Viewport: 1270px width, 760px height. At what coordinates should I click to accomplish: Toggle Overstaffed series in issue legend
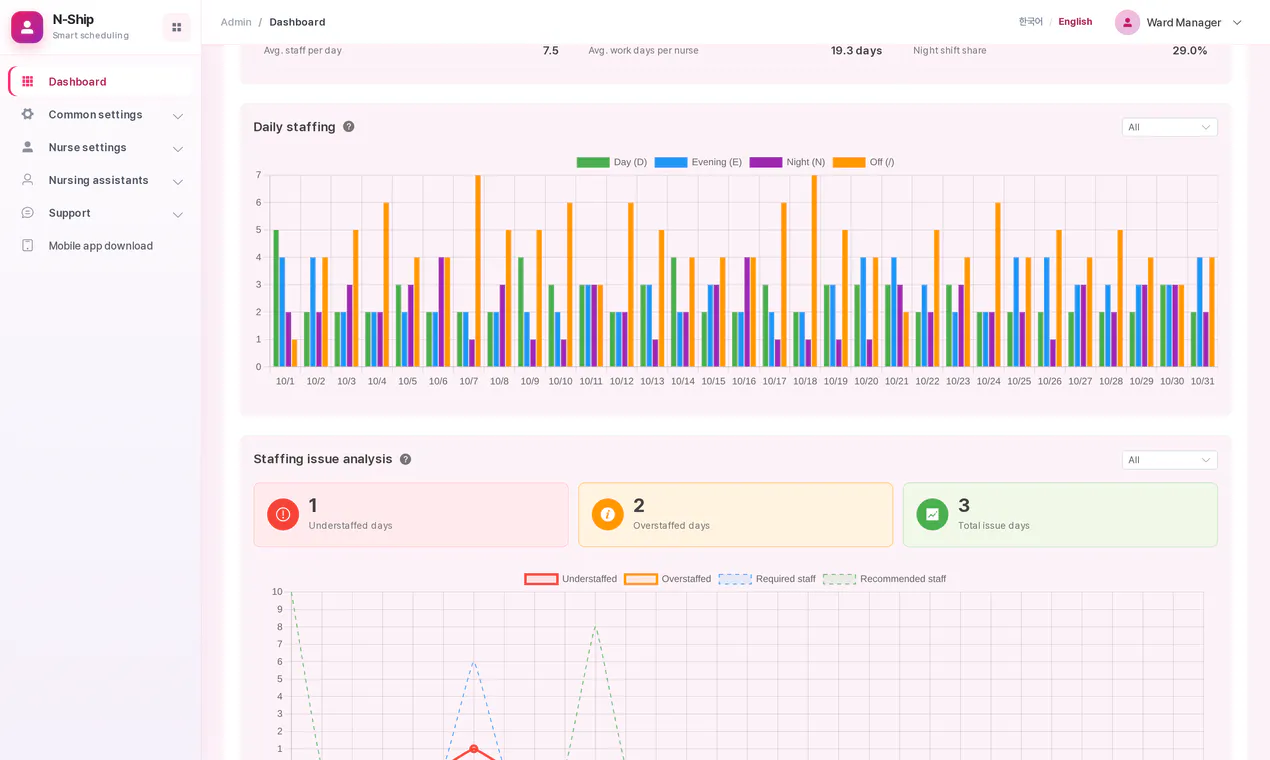[x=667, y=579]
